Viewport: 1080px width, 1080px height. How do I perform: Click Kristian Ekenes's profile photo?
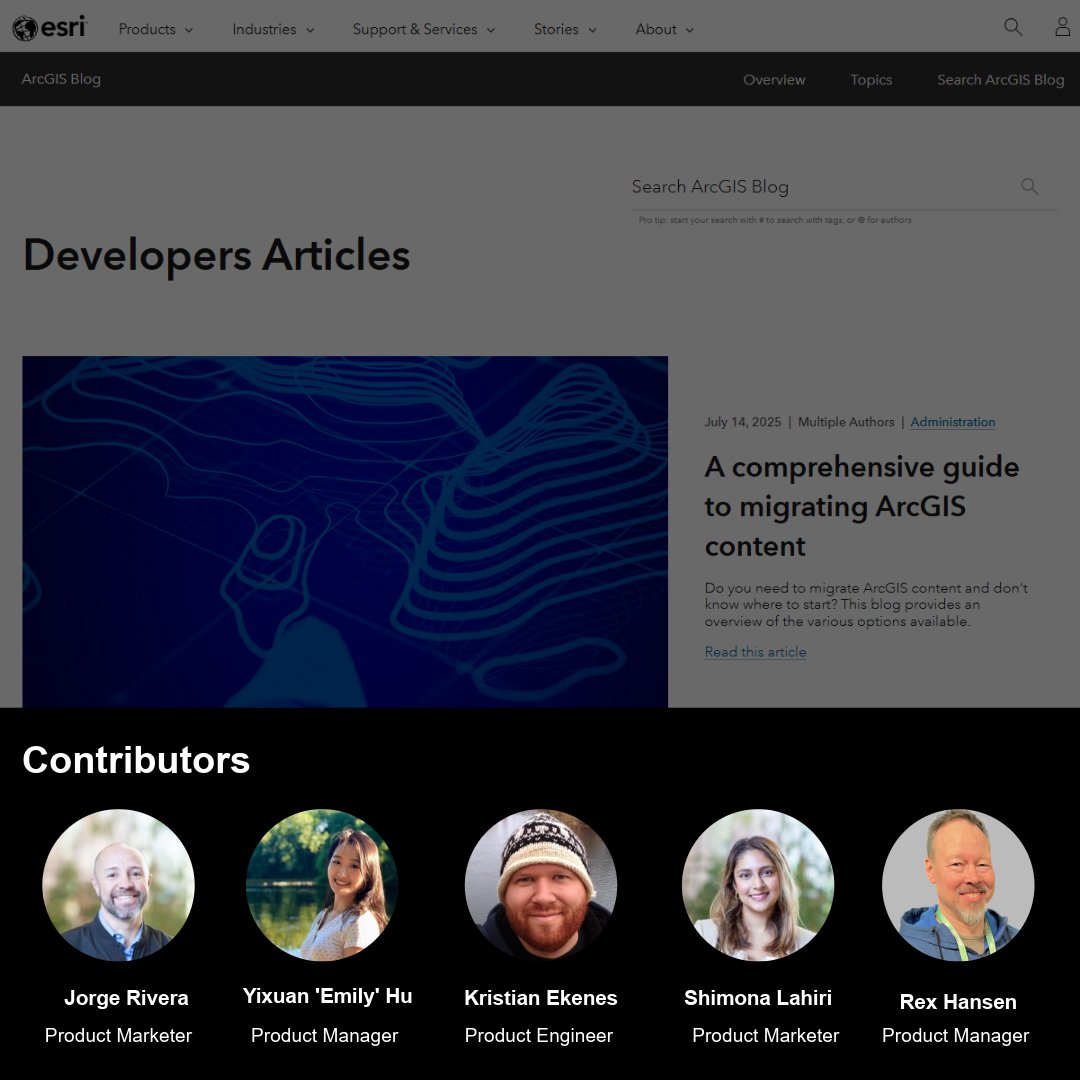(x=541, y=885)
